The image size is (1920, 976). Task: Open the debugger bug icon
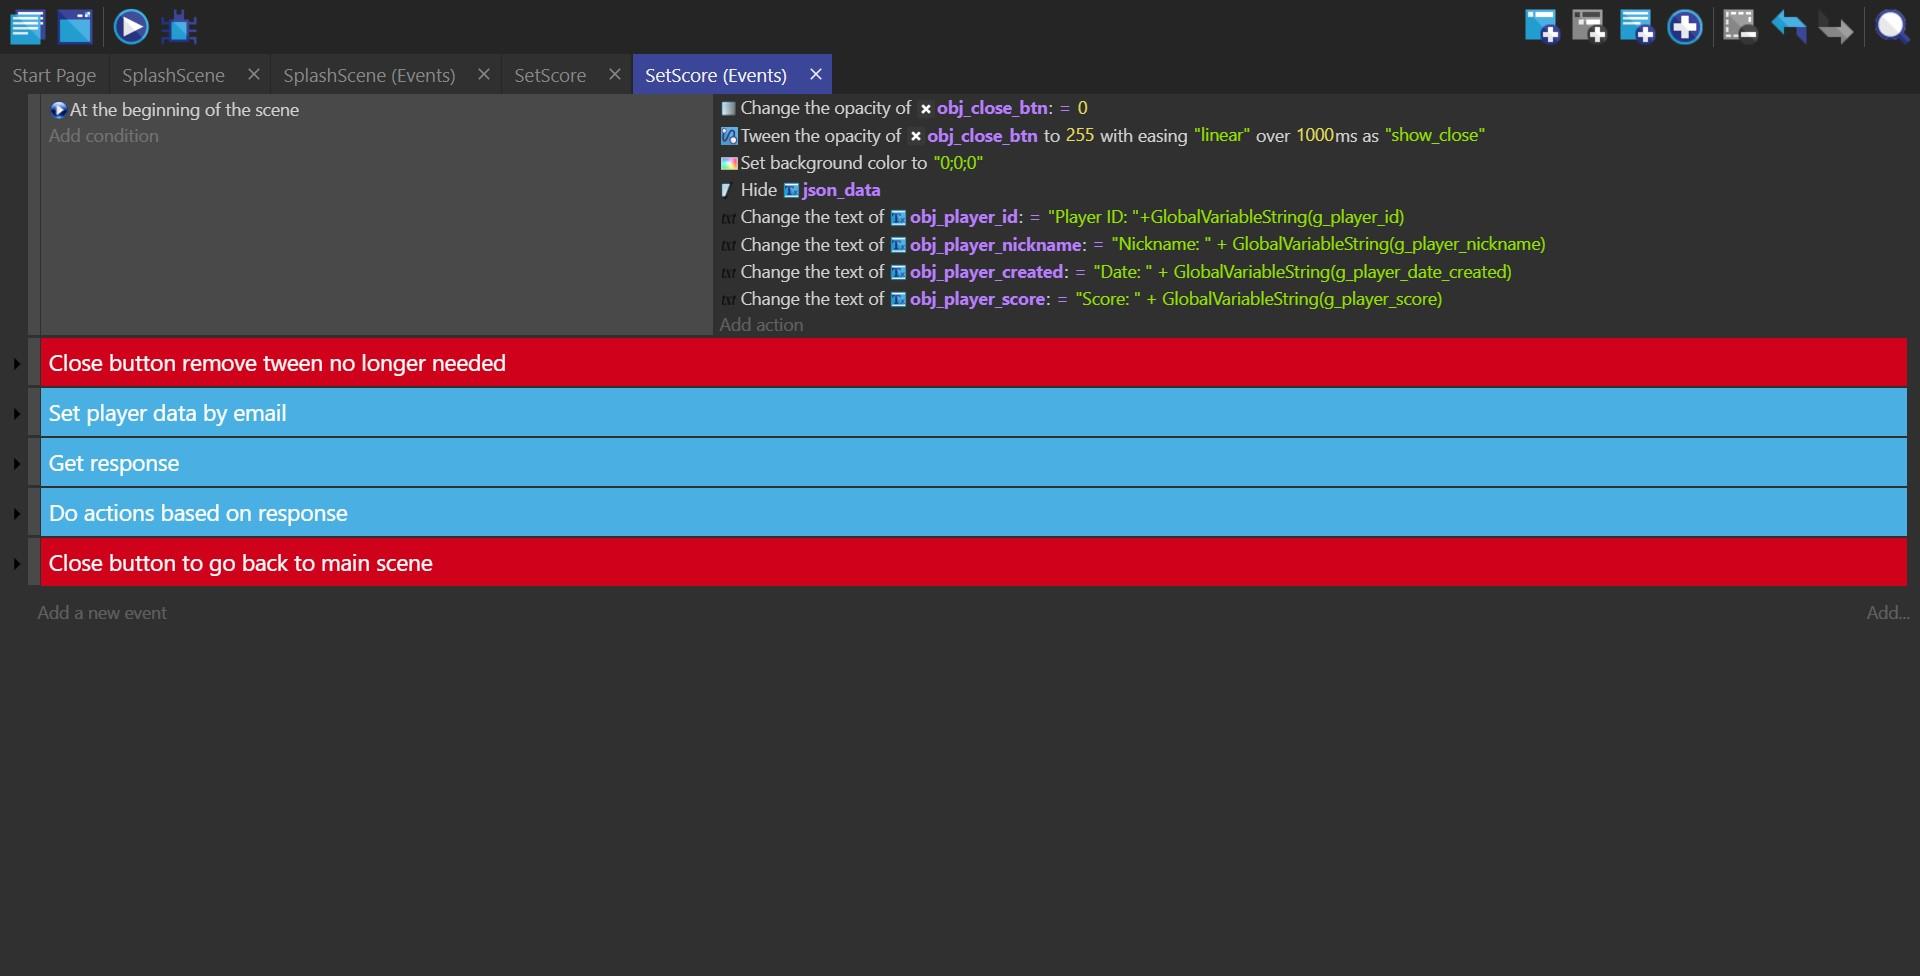click(180, 26)
